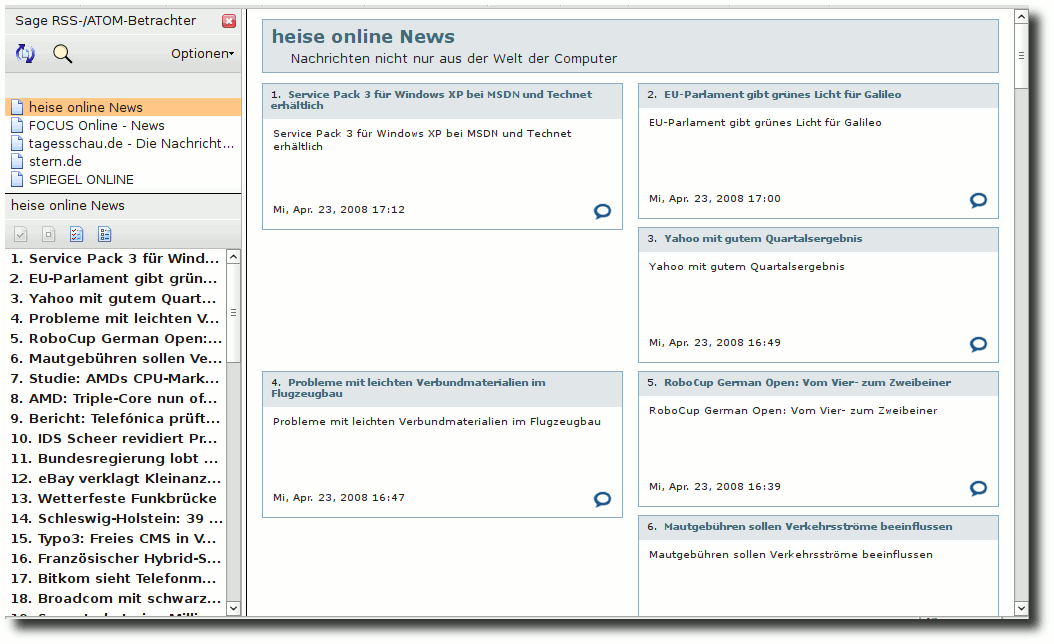The width and height of the screenshot is (1054, 644).
Task: Open comment bubble for Service Pack 3 article
Action: click(x=602, y=211)
